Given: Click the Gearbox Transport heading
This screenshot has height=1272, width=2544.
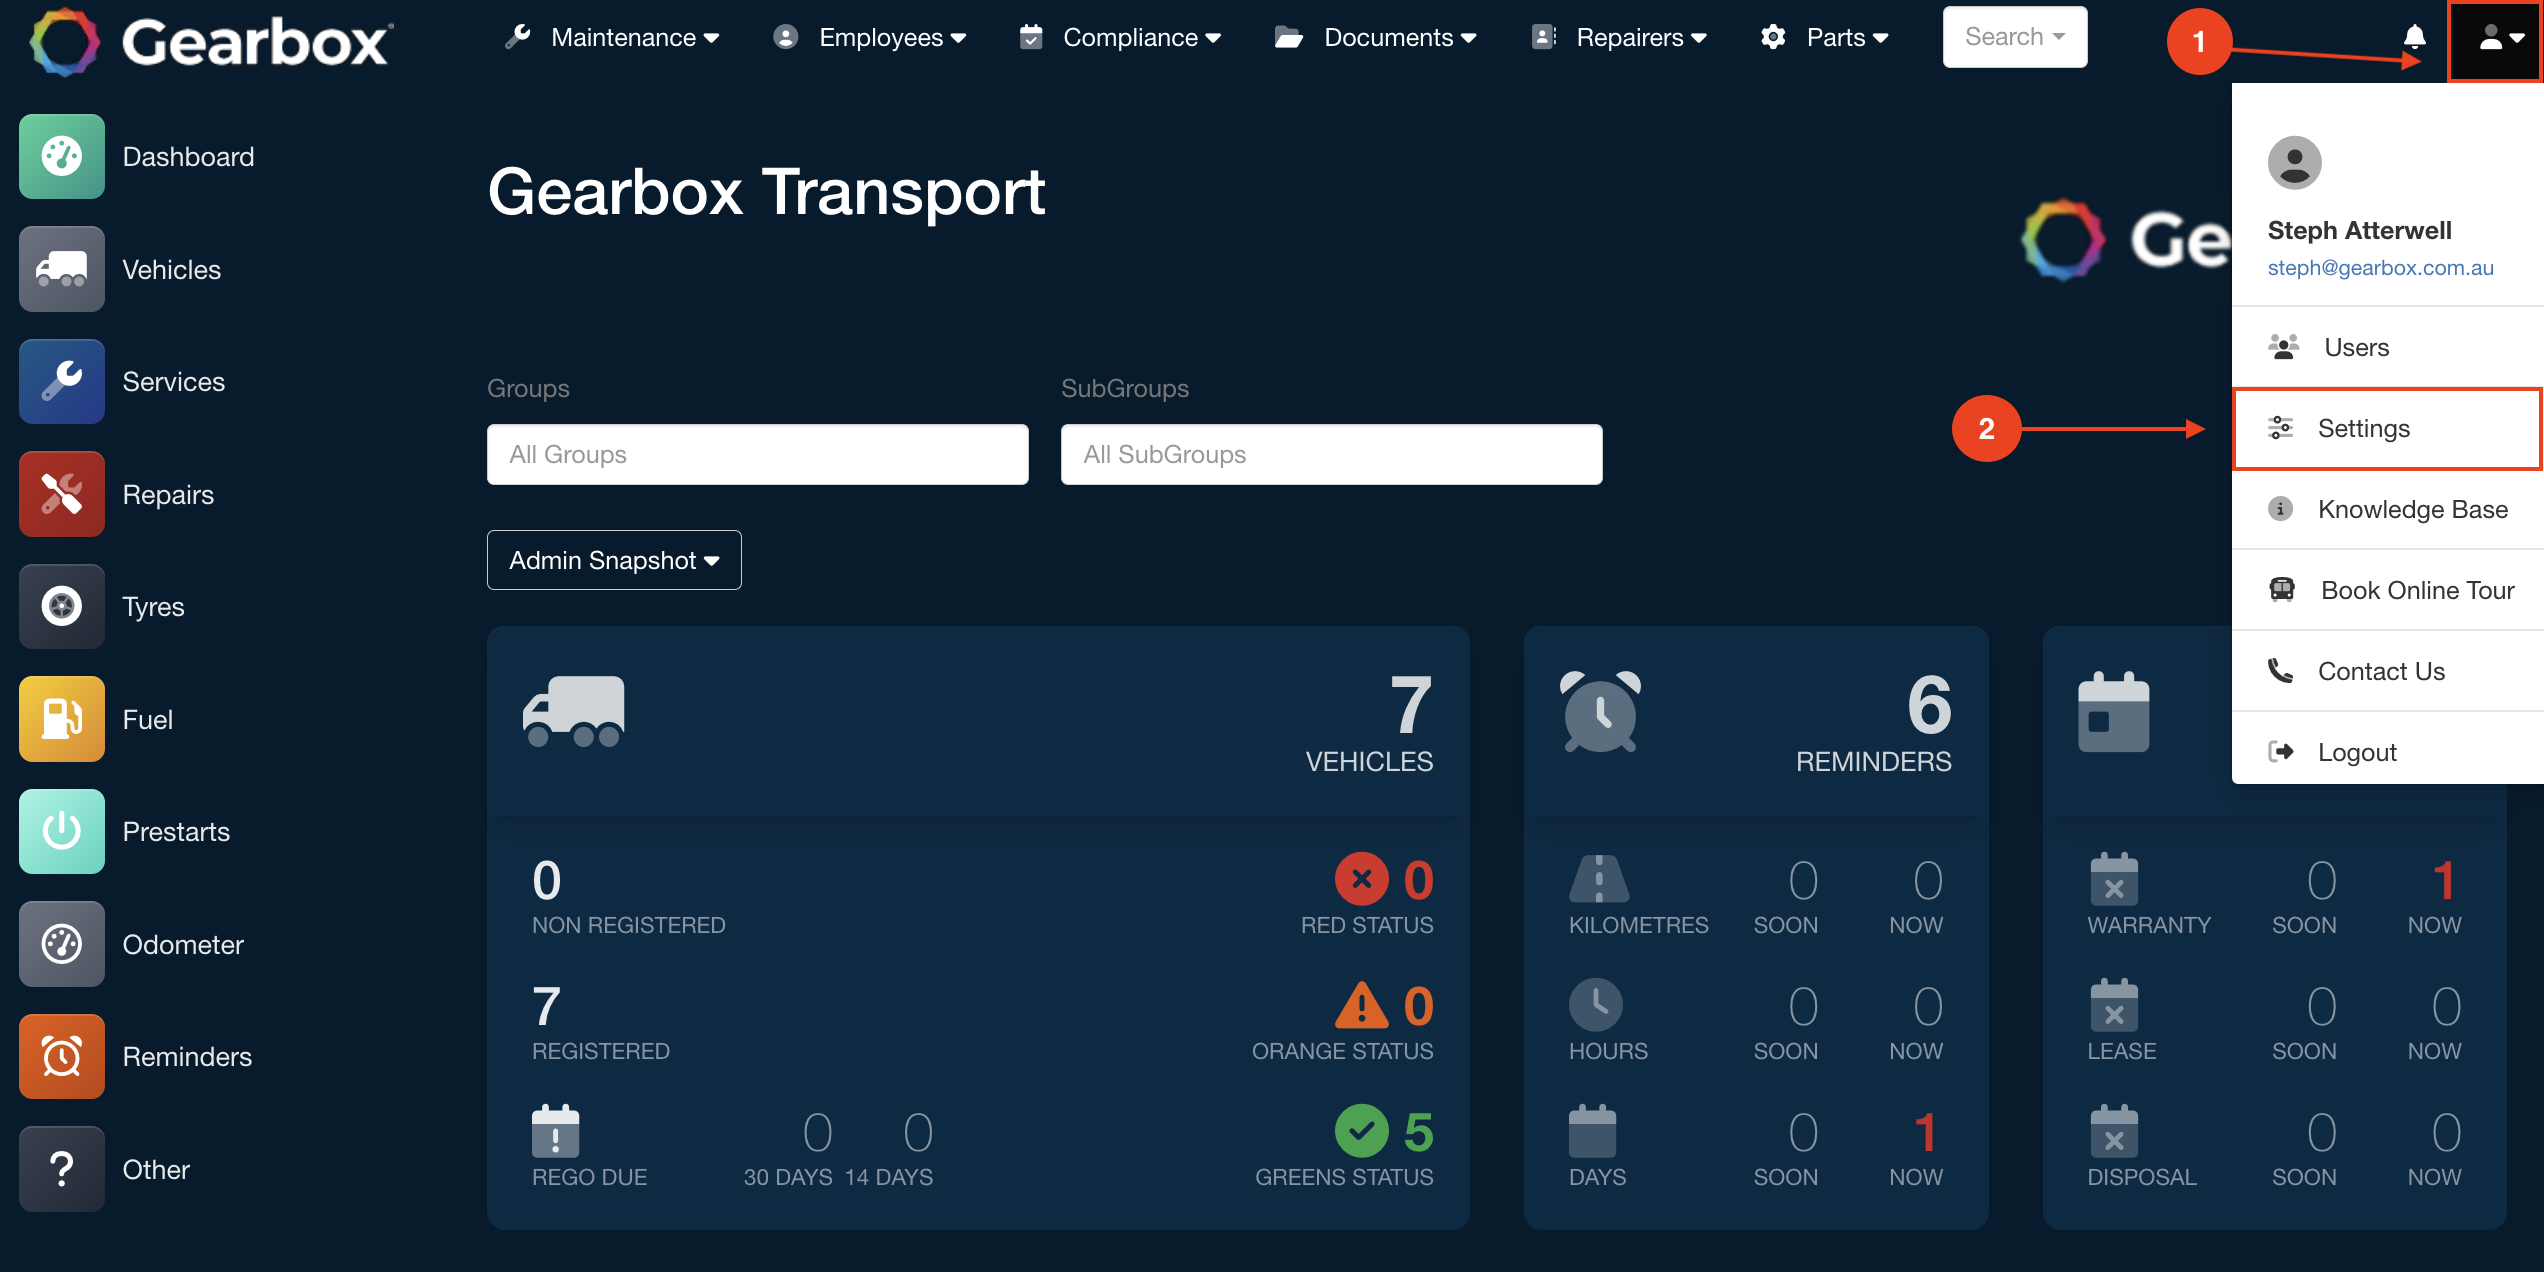Looking at the screenshot, I should [766, 191].
